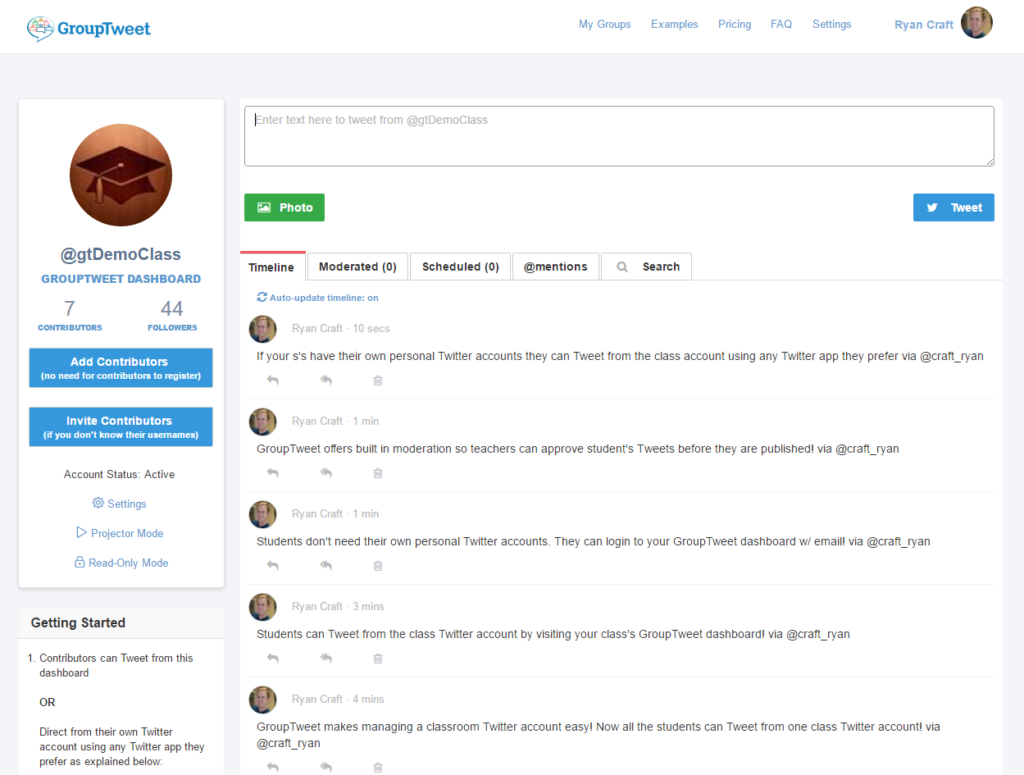
Task: Click avatar on the 3 mins tweet
Action: point(263,607)
